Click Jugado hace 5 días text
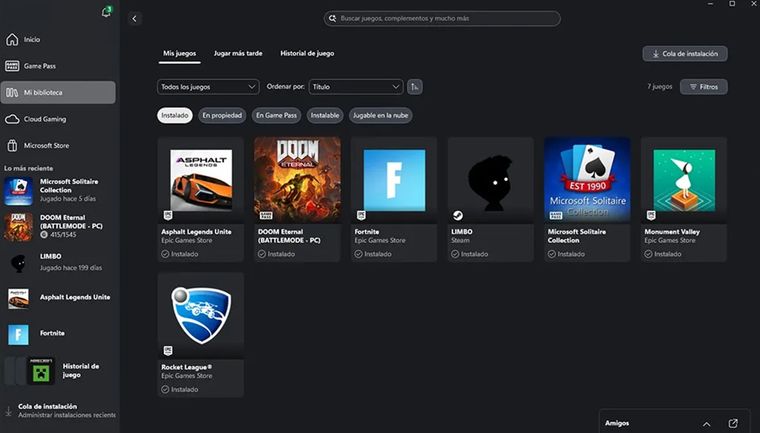This screenshot has width=760, height=433. (x=68, y=199)
